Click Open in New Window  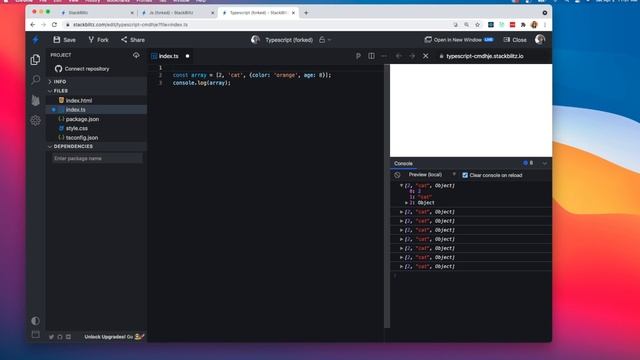(459, 40)
